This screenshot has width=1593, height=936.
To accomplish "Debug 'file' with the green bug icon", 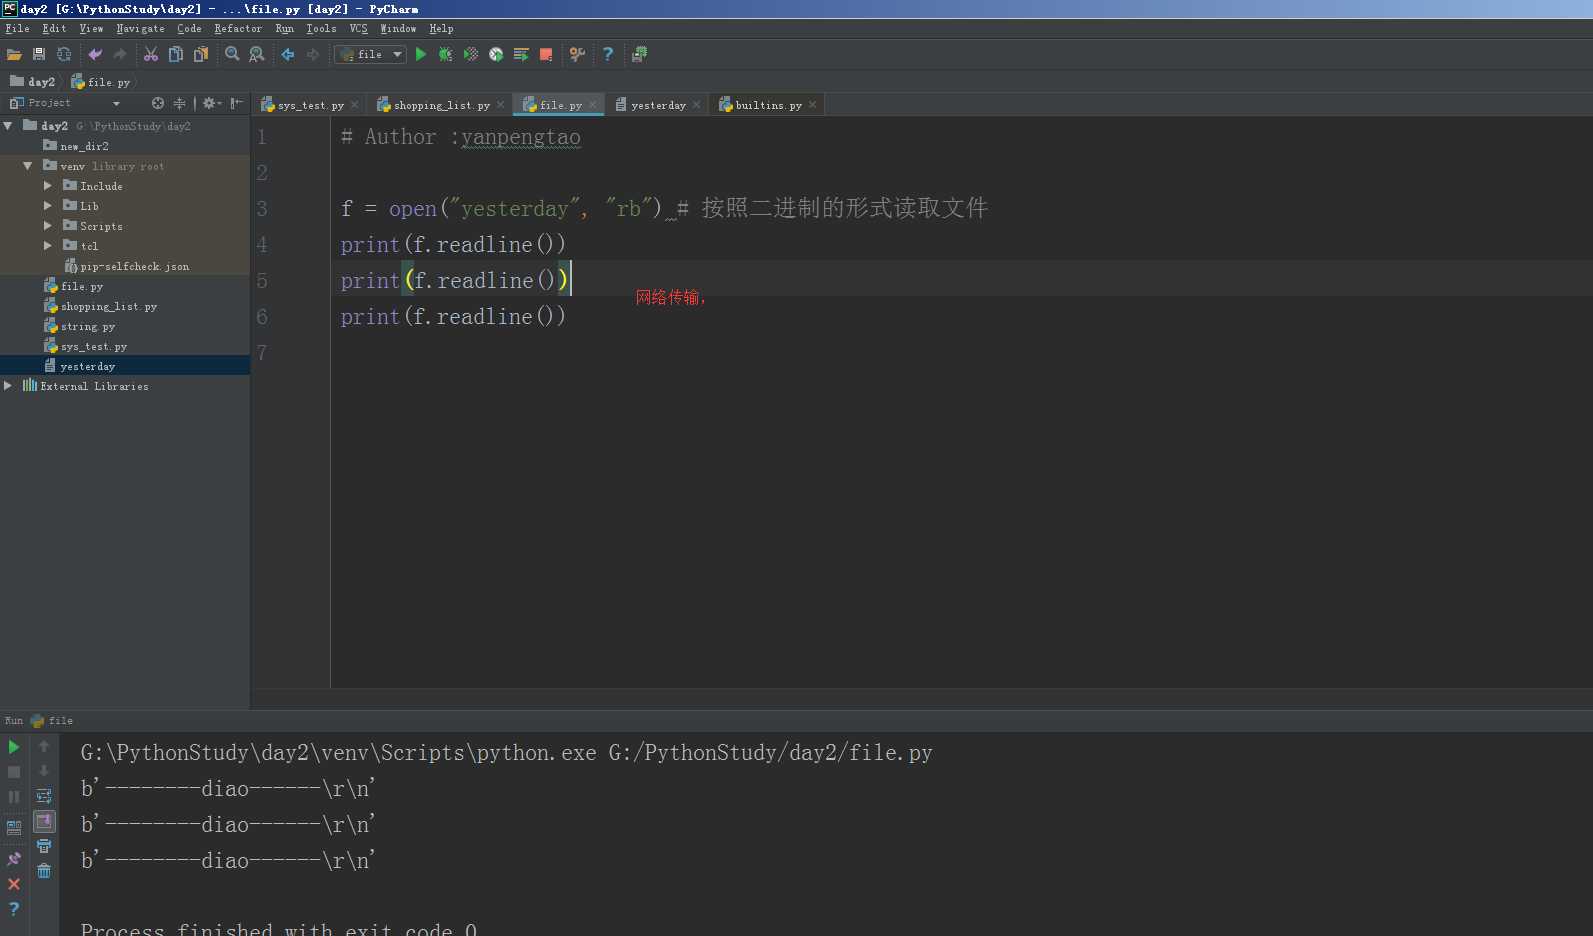I will pos(446,54).
